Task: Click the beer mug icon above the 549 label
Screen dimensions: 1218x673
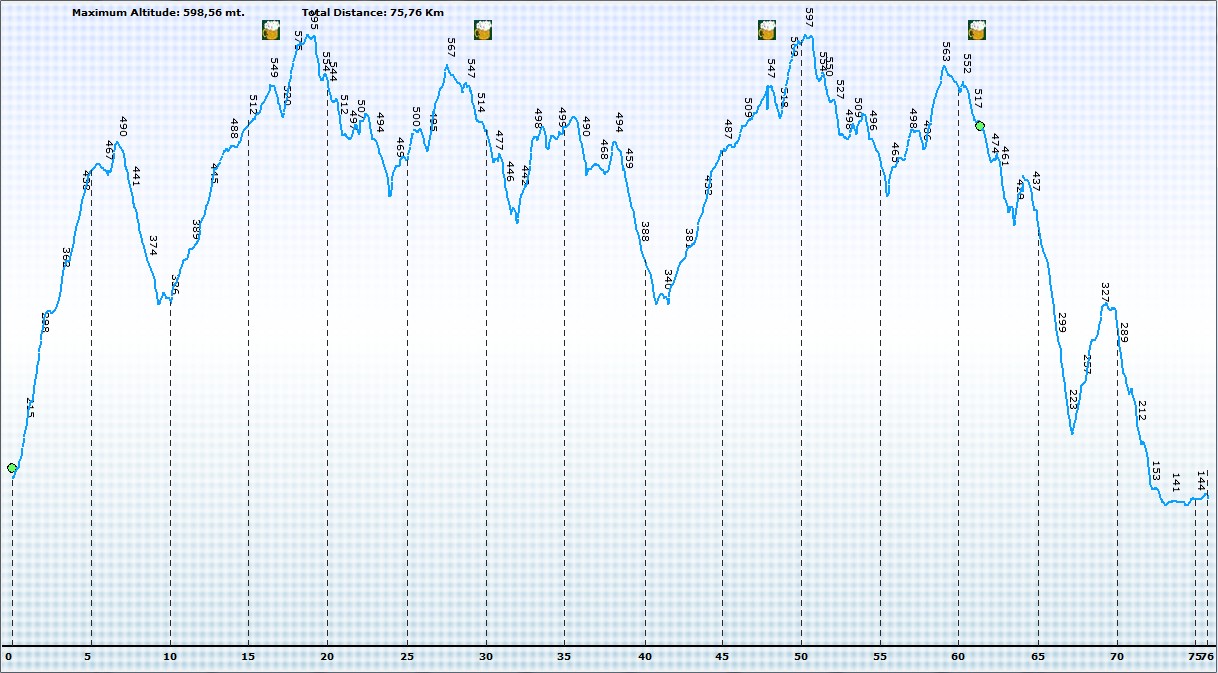Action: pyautogui.click(x=271, y=30)
